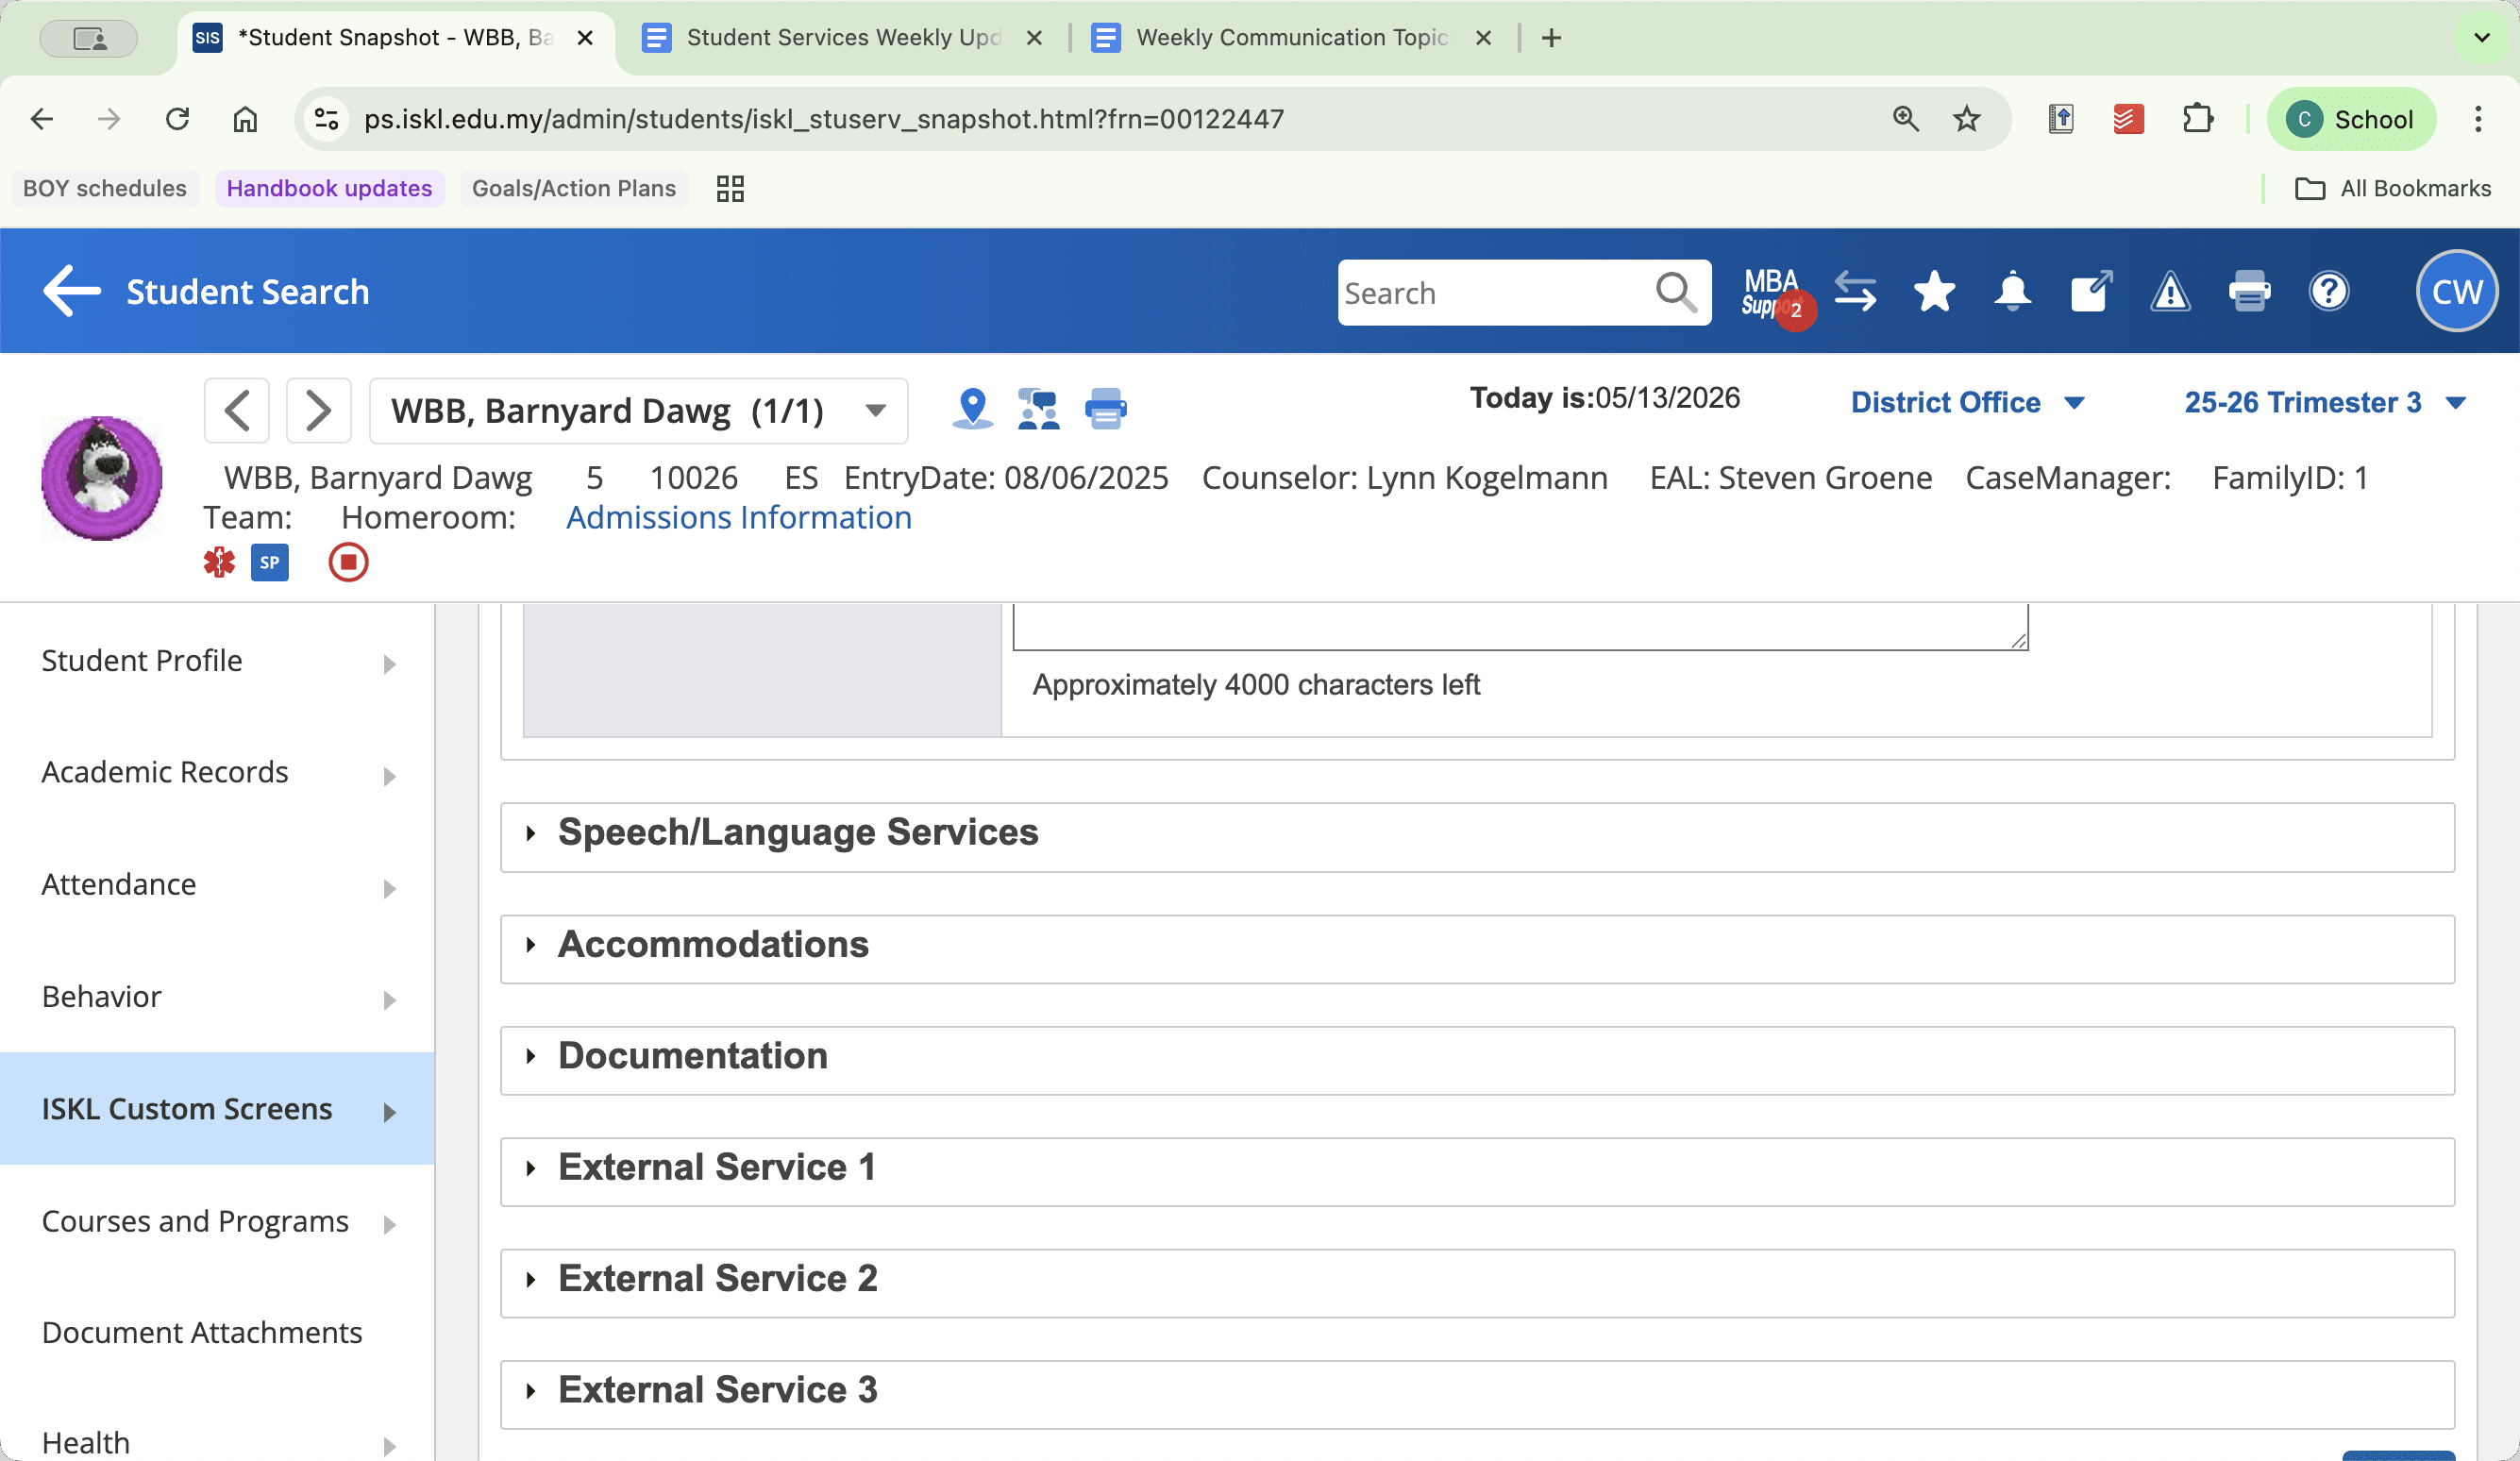Image resolution: width=2520 pixels, height=1461 pixels.
Task: Click the student photo thumbnail
Action: click(x=101, y=478)
